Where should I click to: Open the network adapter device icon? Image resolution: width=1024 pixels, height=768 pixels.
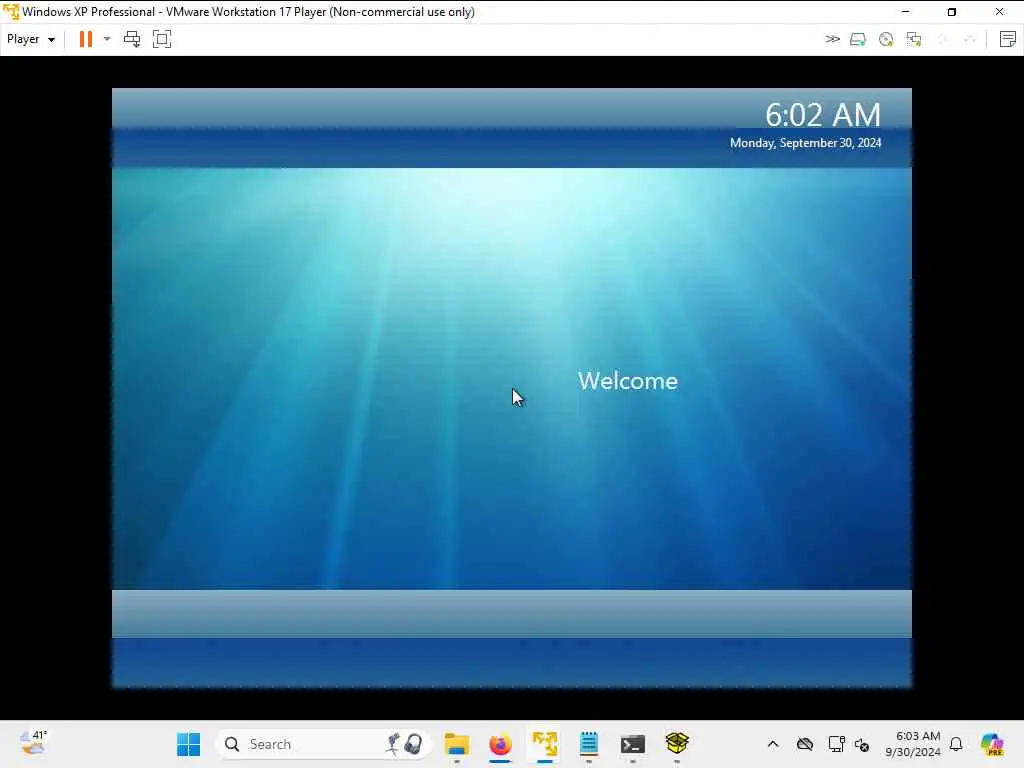click(x=914, y=39)
